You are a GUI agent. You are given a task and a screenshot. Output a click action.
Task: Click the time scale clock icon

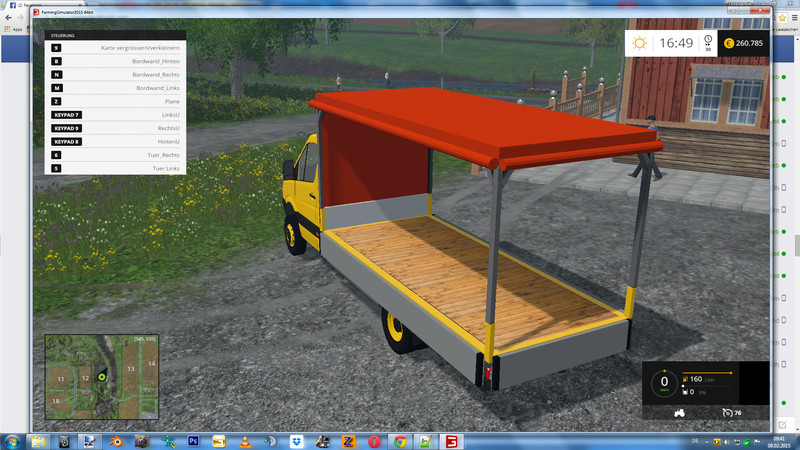[x=708, y=41]
